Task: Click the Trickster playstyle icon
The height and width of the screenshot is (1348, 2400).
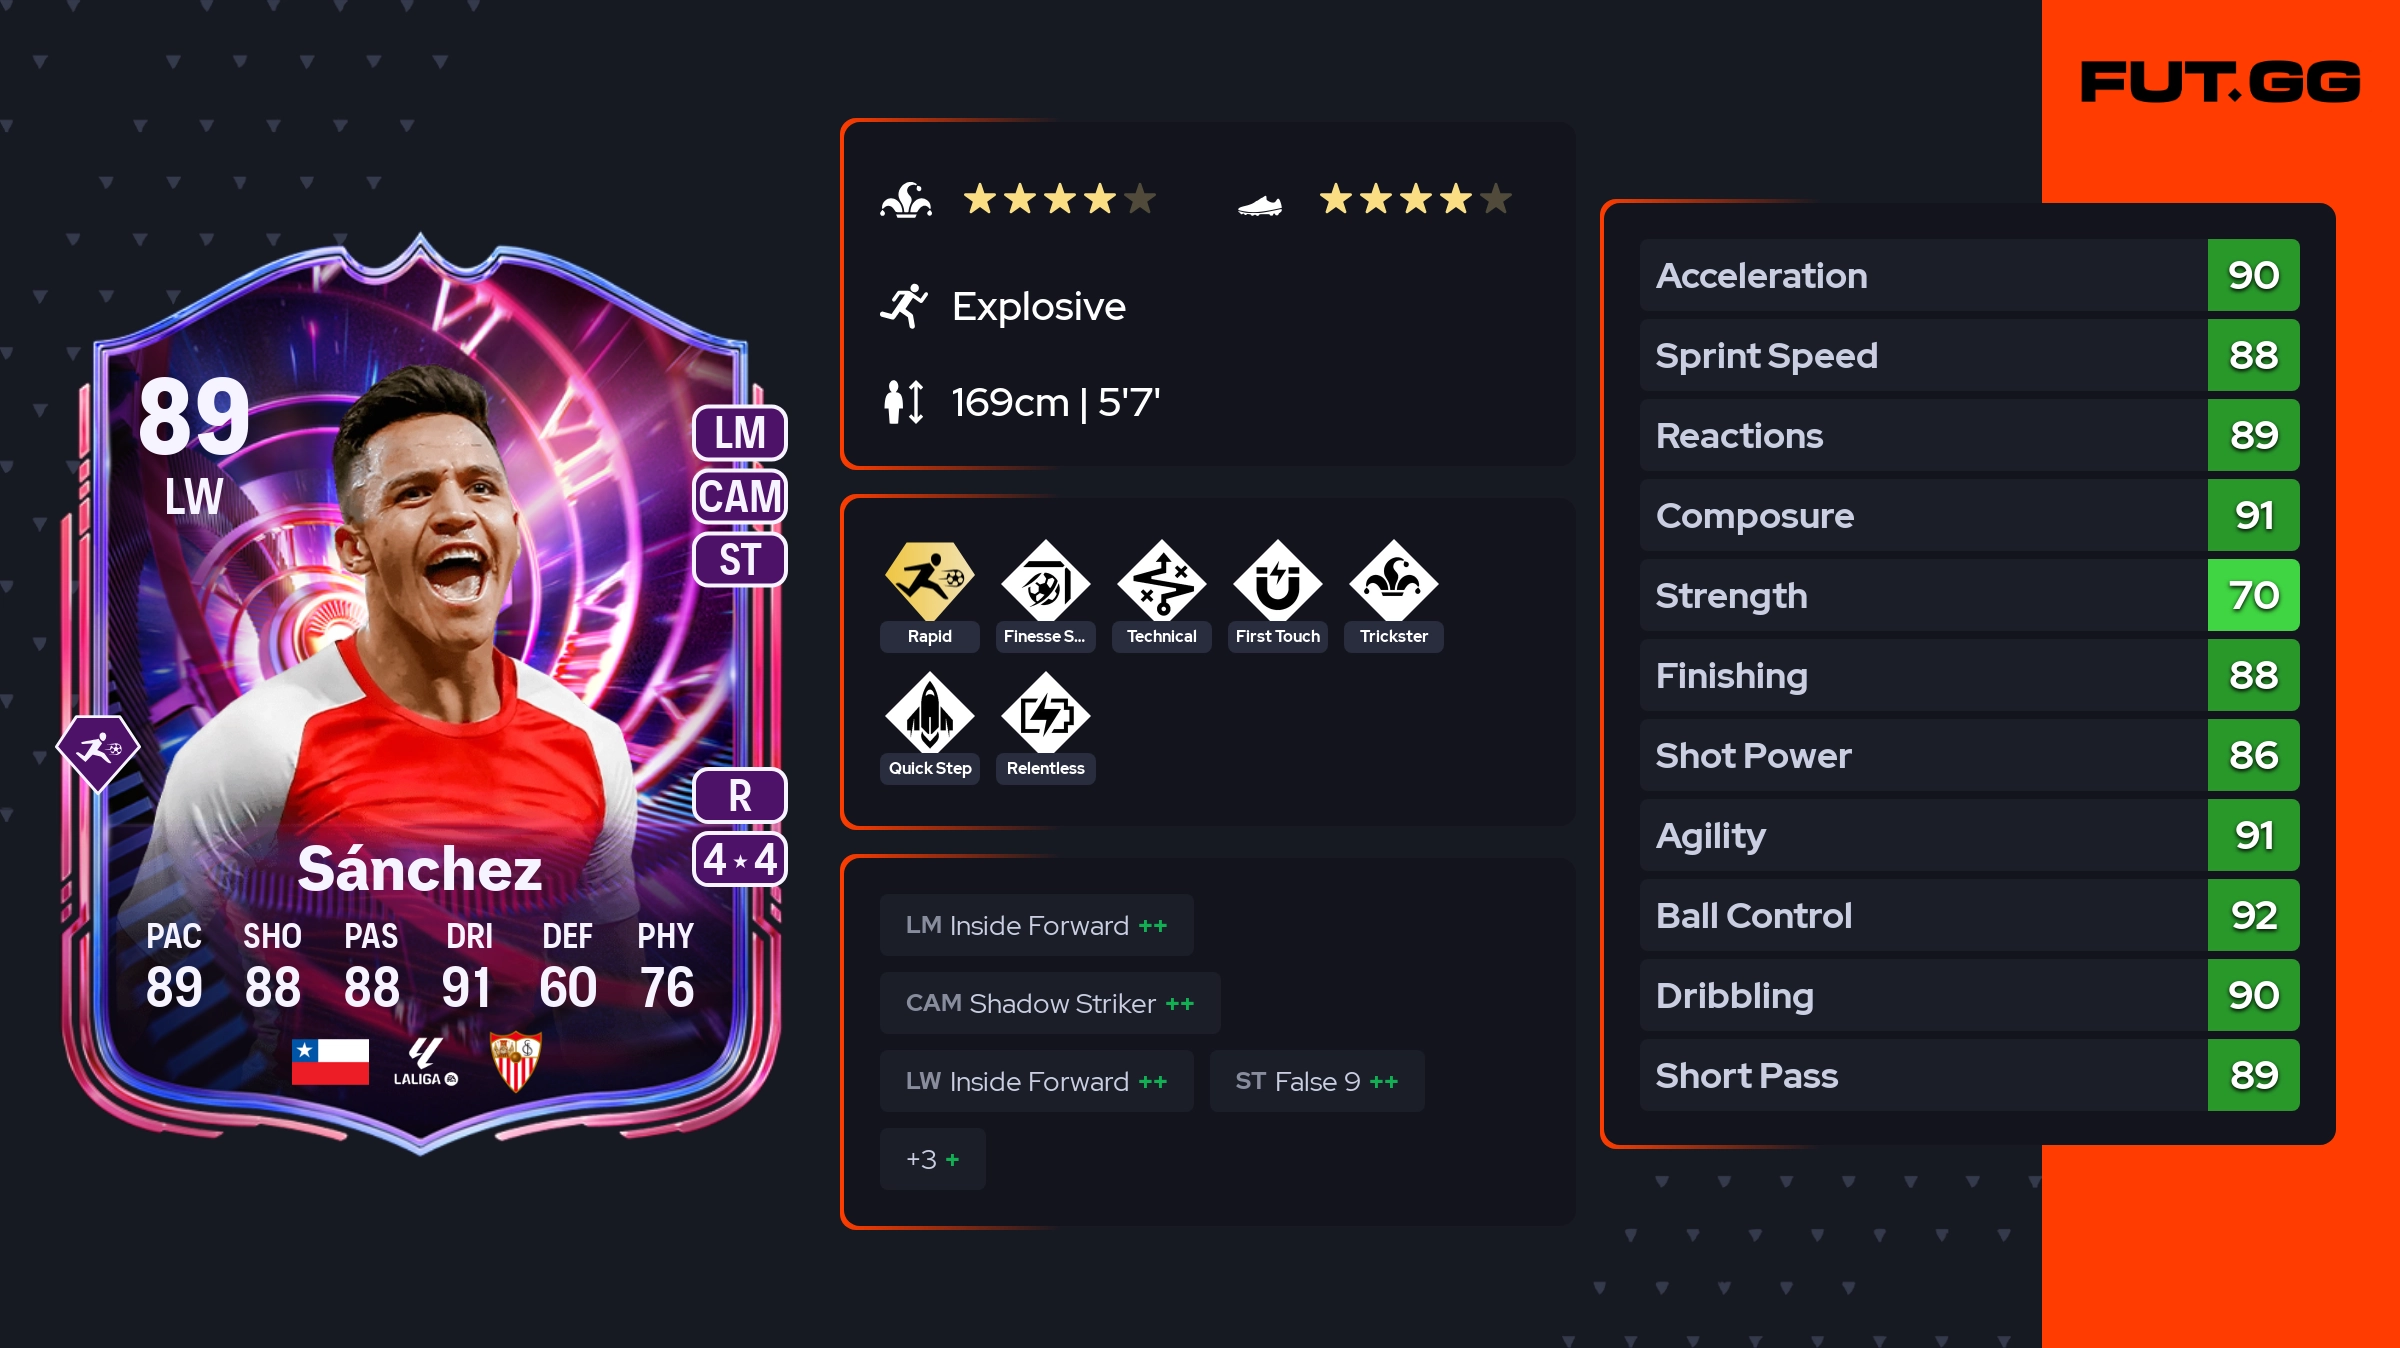Action: pyautogui.click(x=1393, y=582)
